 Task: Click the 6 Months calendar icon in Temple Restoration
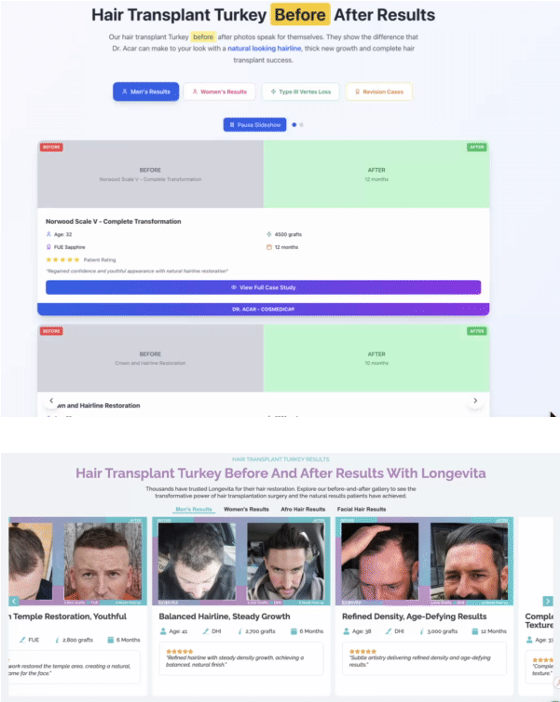point(111,640)
